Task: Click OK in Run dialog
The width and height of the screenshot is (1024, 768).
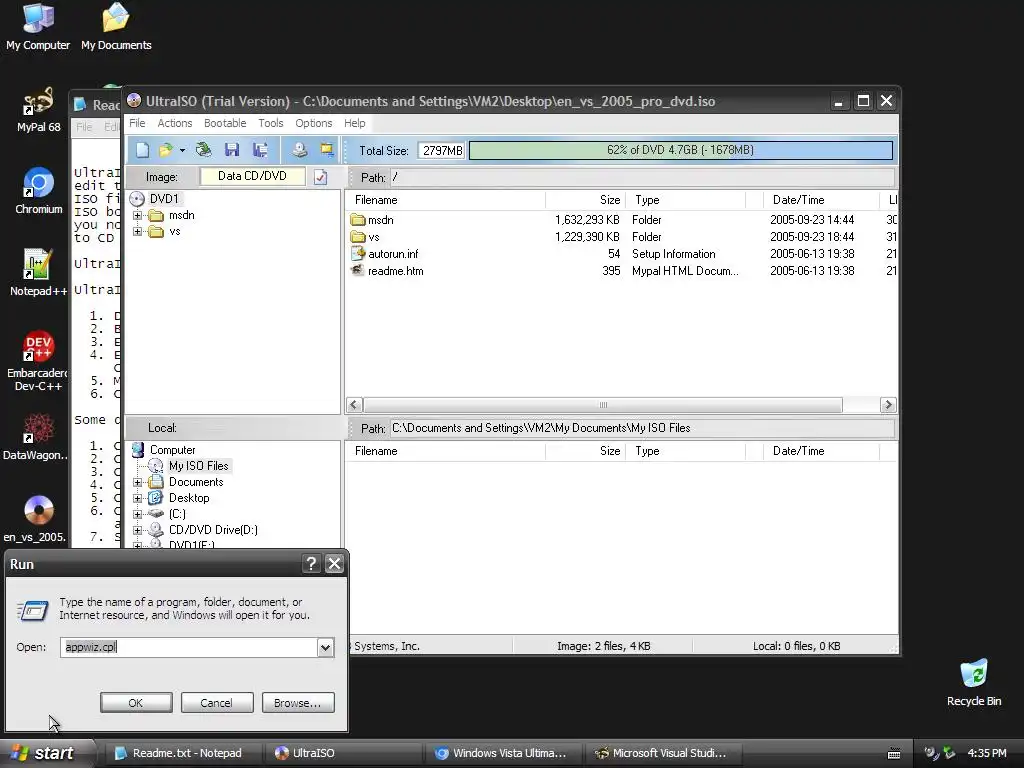Action: coord(136,703)
